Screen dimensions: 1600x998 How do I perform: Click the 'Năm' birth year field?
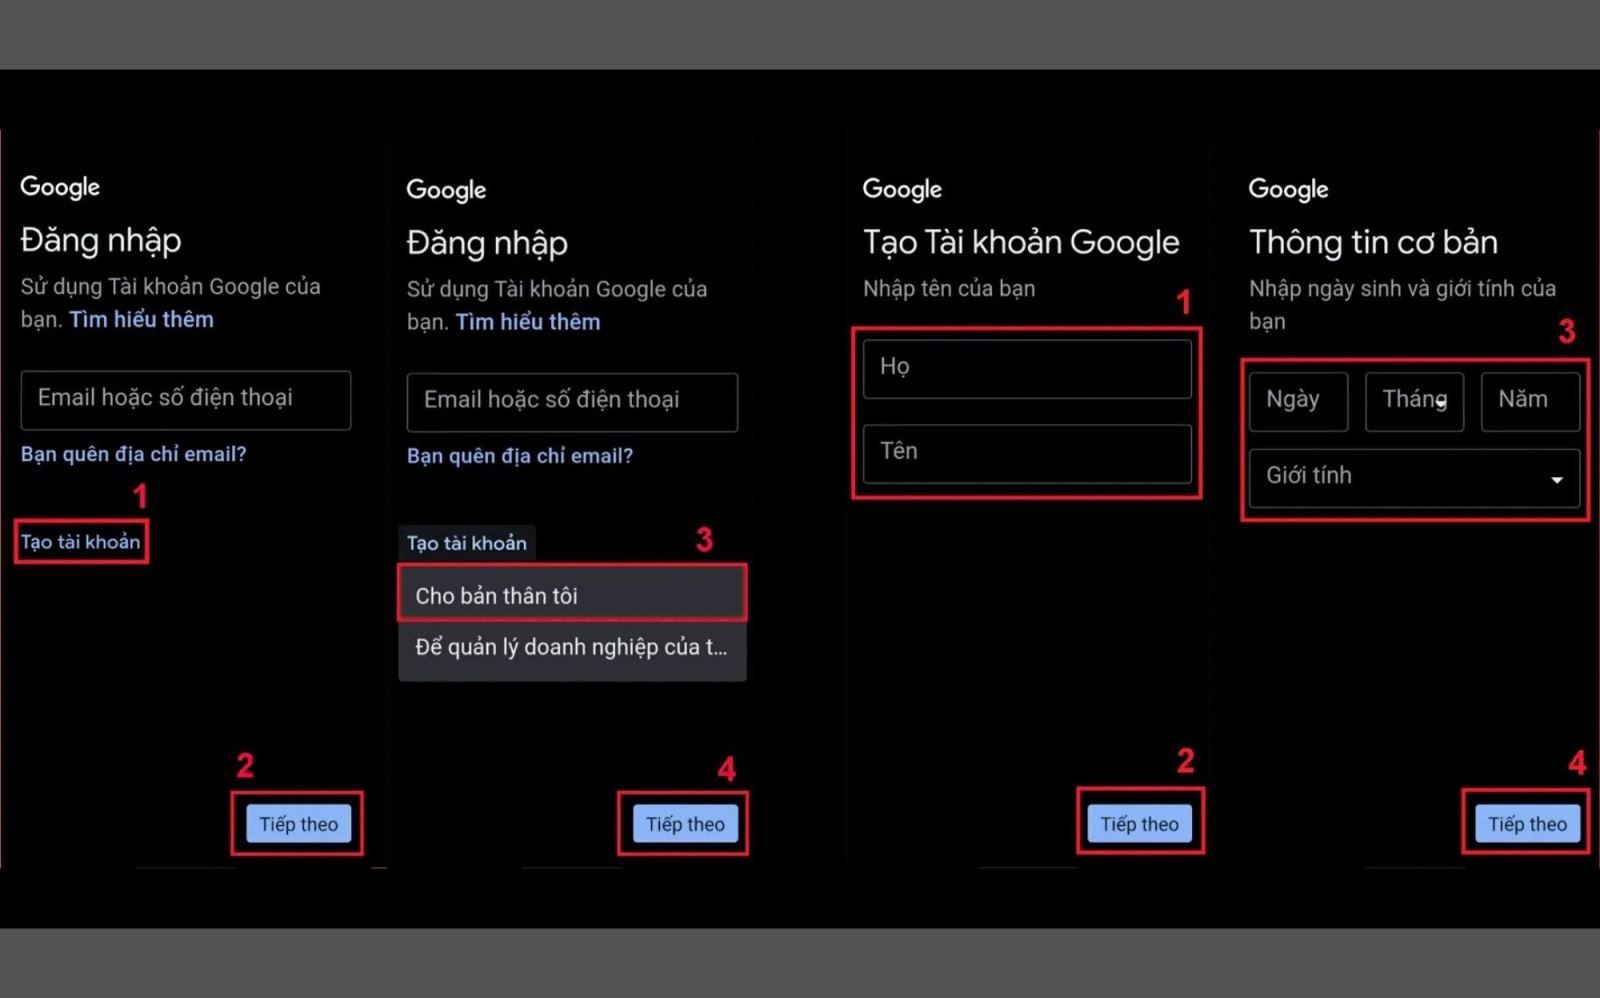(x=1530, y=401)
